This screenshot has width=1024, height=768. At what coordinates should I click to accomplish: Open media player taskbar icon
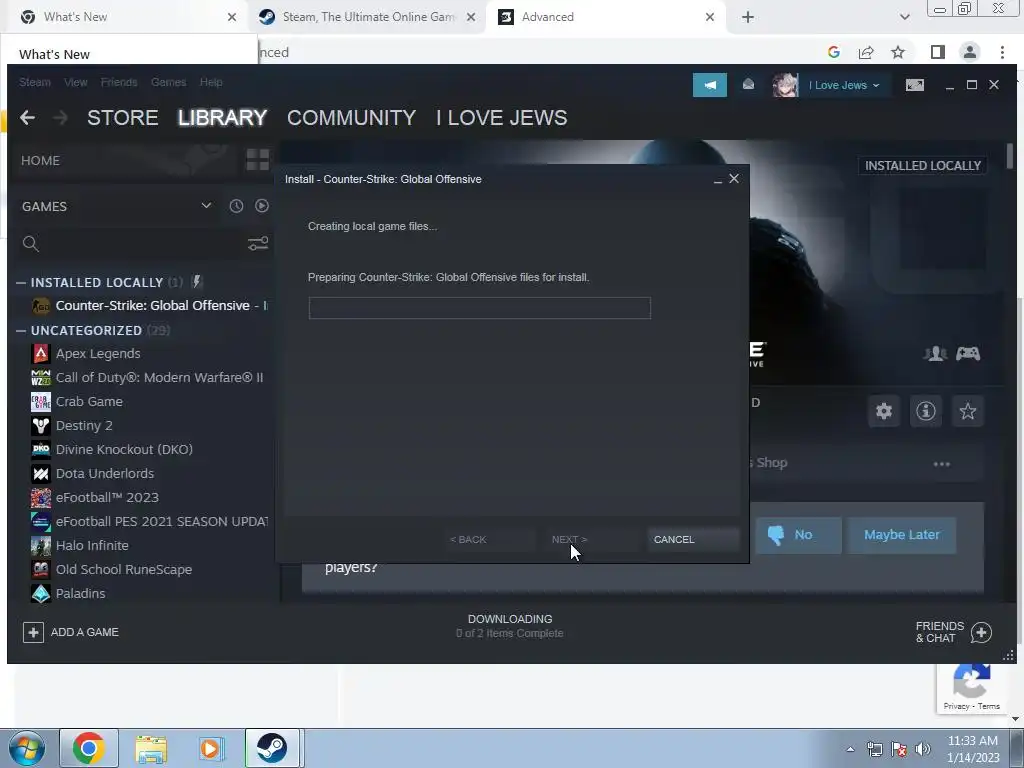pos(212,748)
